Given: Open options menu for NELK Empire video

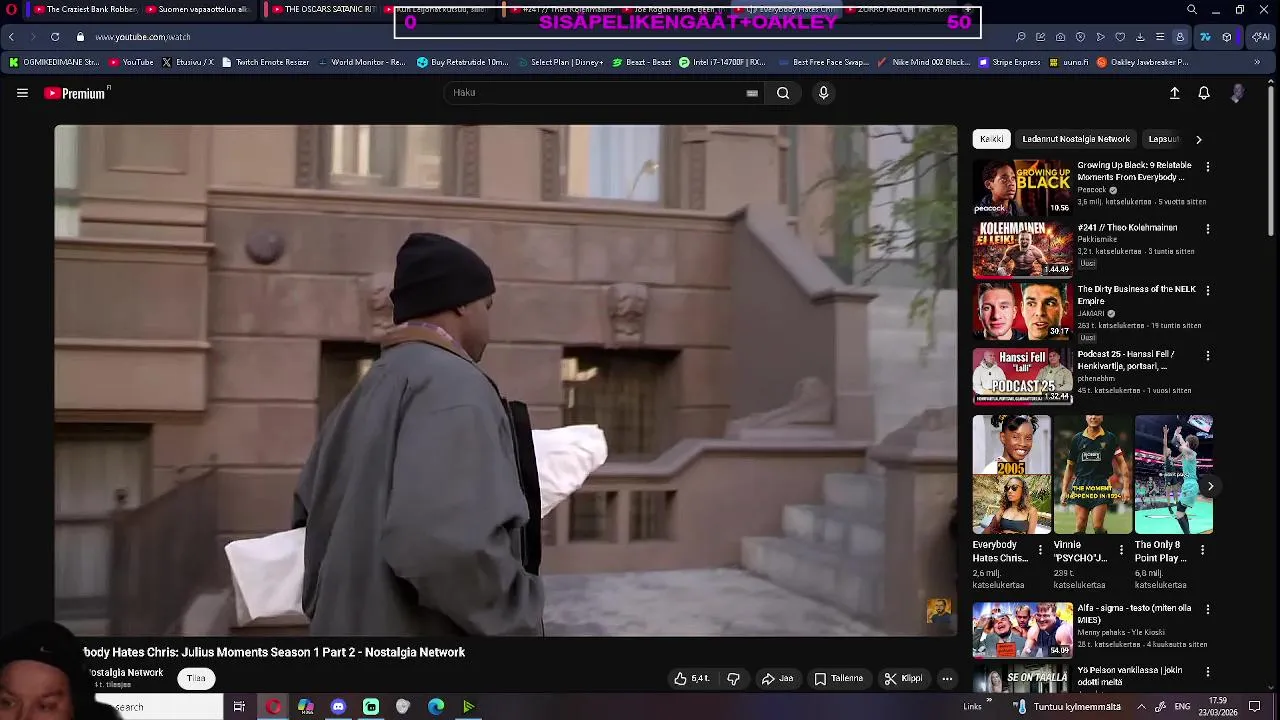Looking at the screenshot, I should (1207, 291).
